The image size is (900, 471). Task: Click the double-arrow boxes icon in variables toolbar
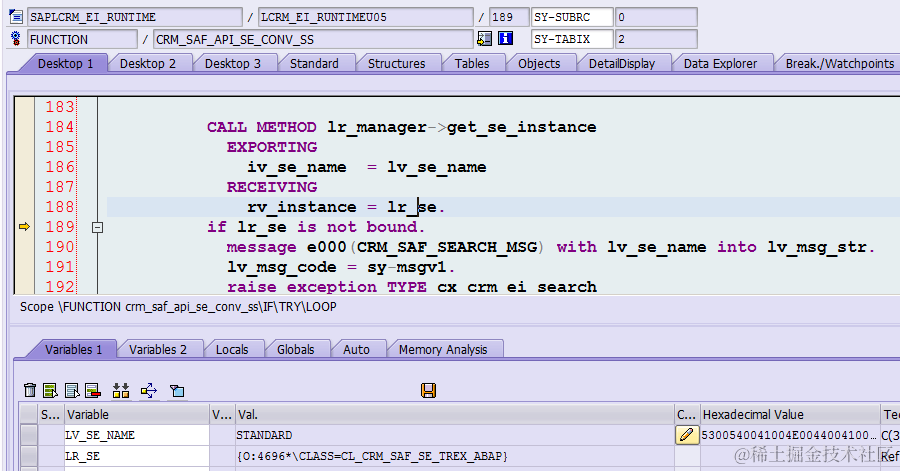click(x=121, y=391)
